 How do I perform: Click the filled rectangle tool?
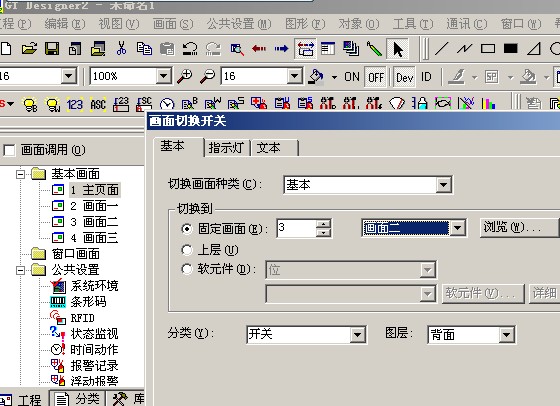coord(510,48)
